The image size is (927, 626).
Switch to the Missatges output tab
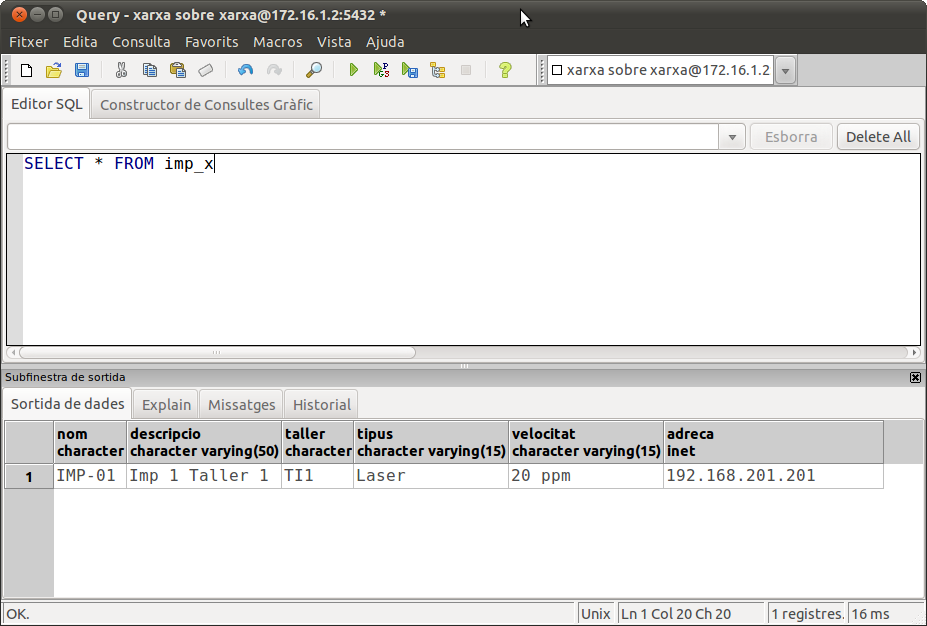[241, 405]
